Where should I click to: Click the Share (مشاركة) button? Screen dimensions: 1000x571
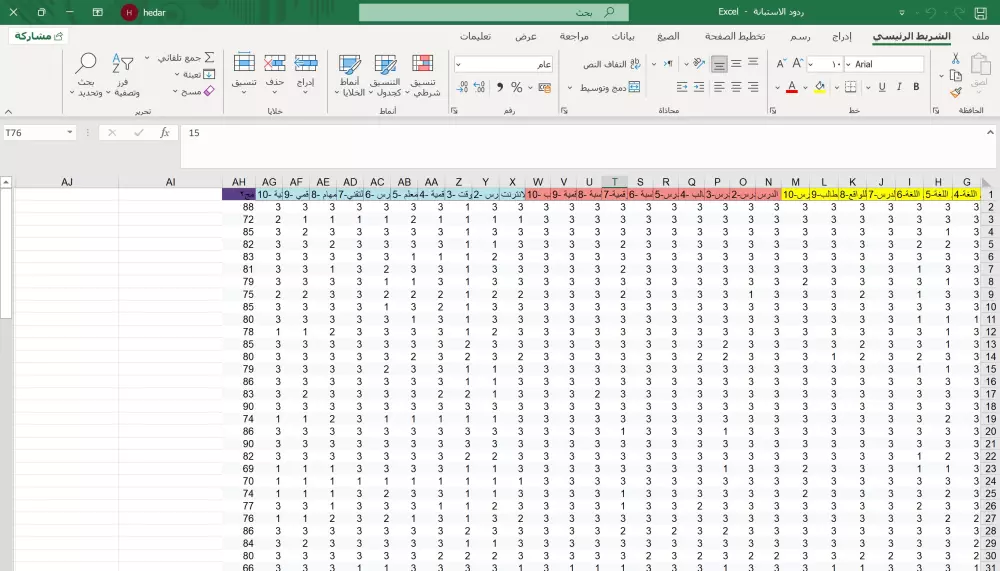click(x=38, y=36)
